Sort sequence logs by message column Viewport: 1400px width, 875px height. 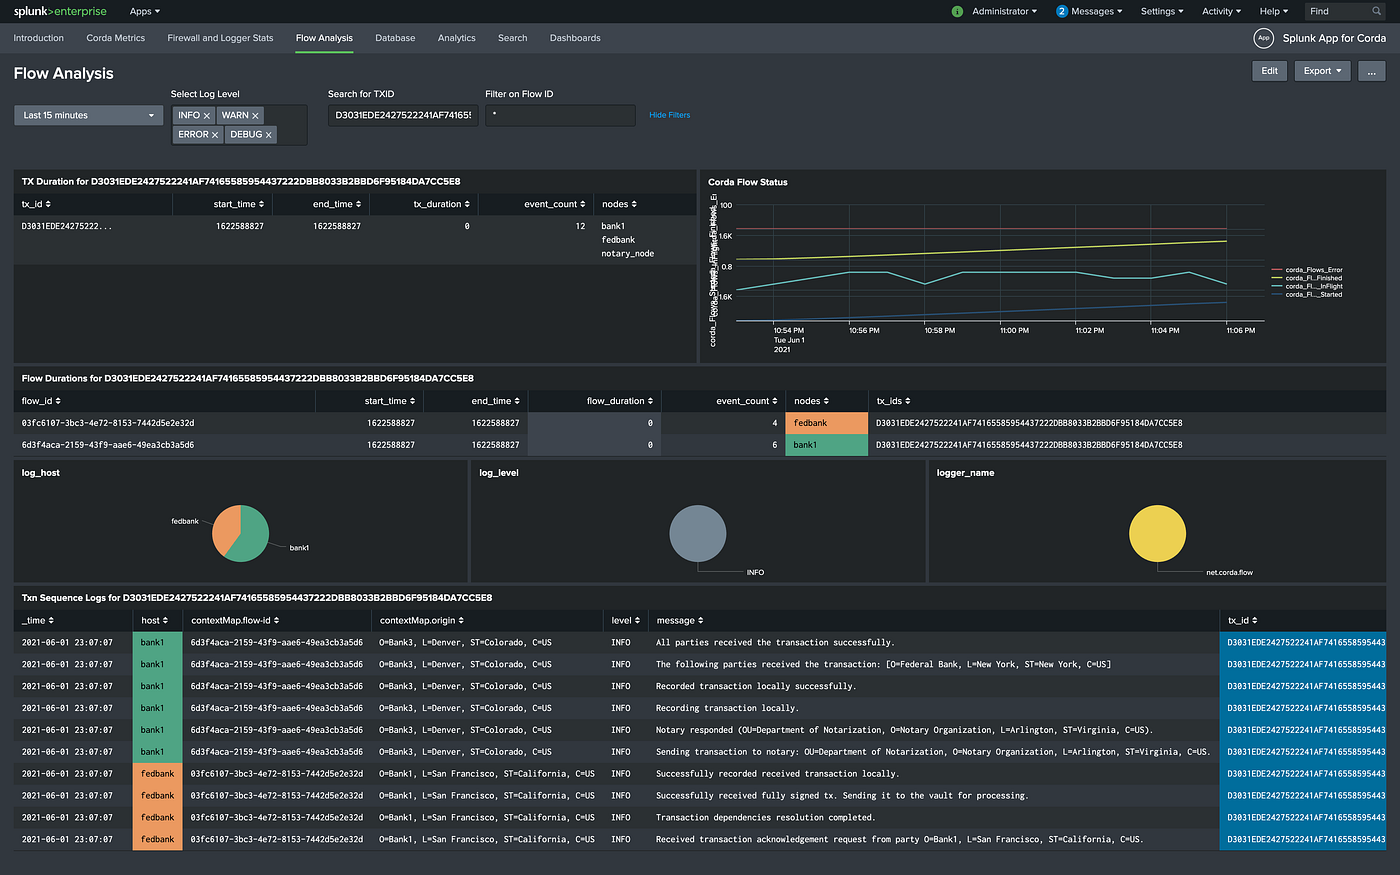pyautogui.click(x=680, y=621)
